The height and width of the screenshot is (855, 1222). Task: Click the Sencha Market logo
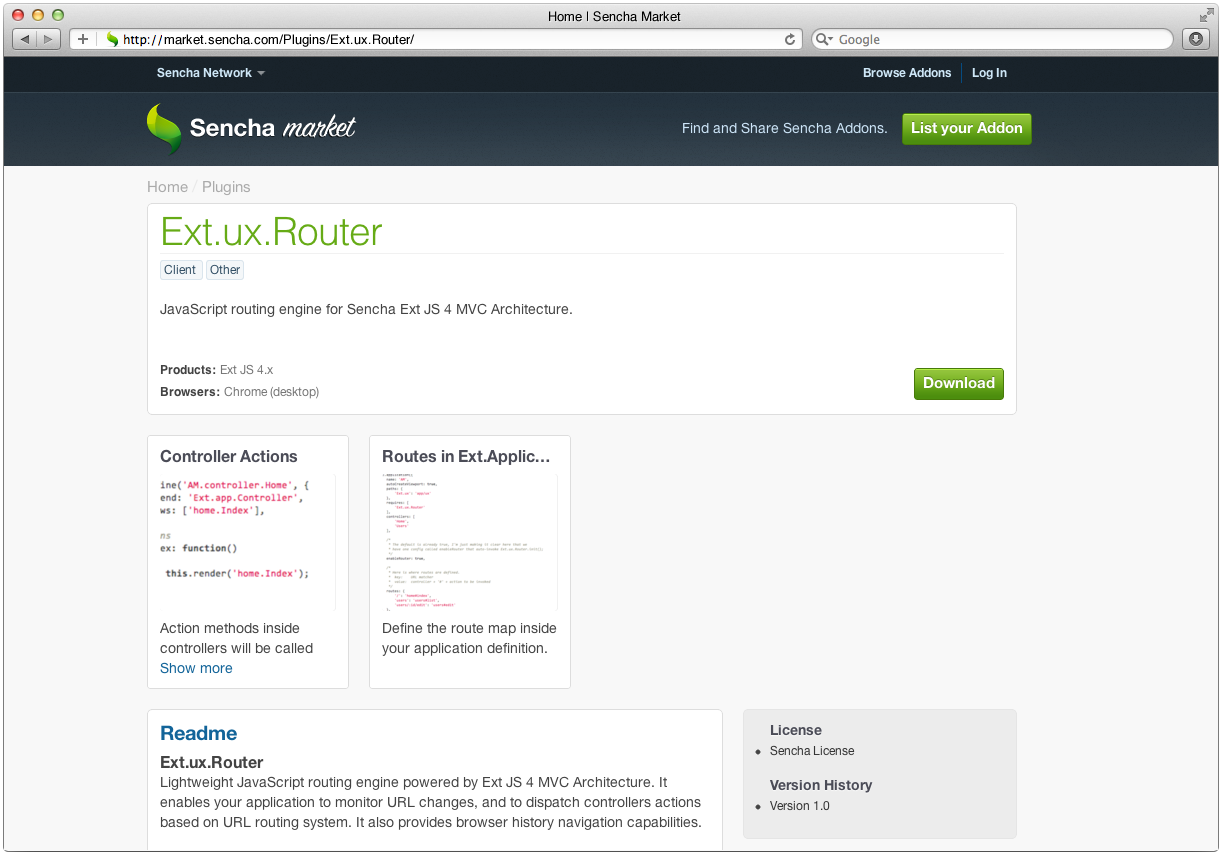[x=251, y=128]
